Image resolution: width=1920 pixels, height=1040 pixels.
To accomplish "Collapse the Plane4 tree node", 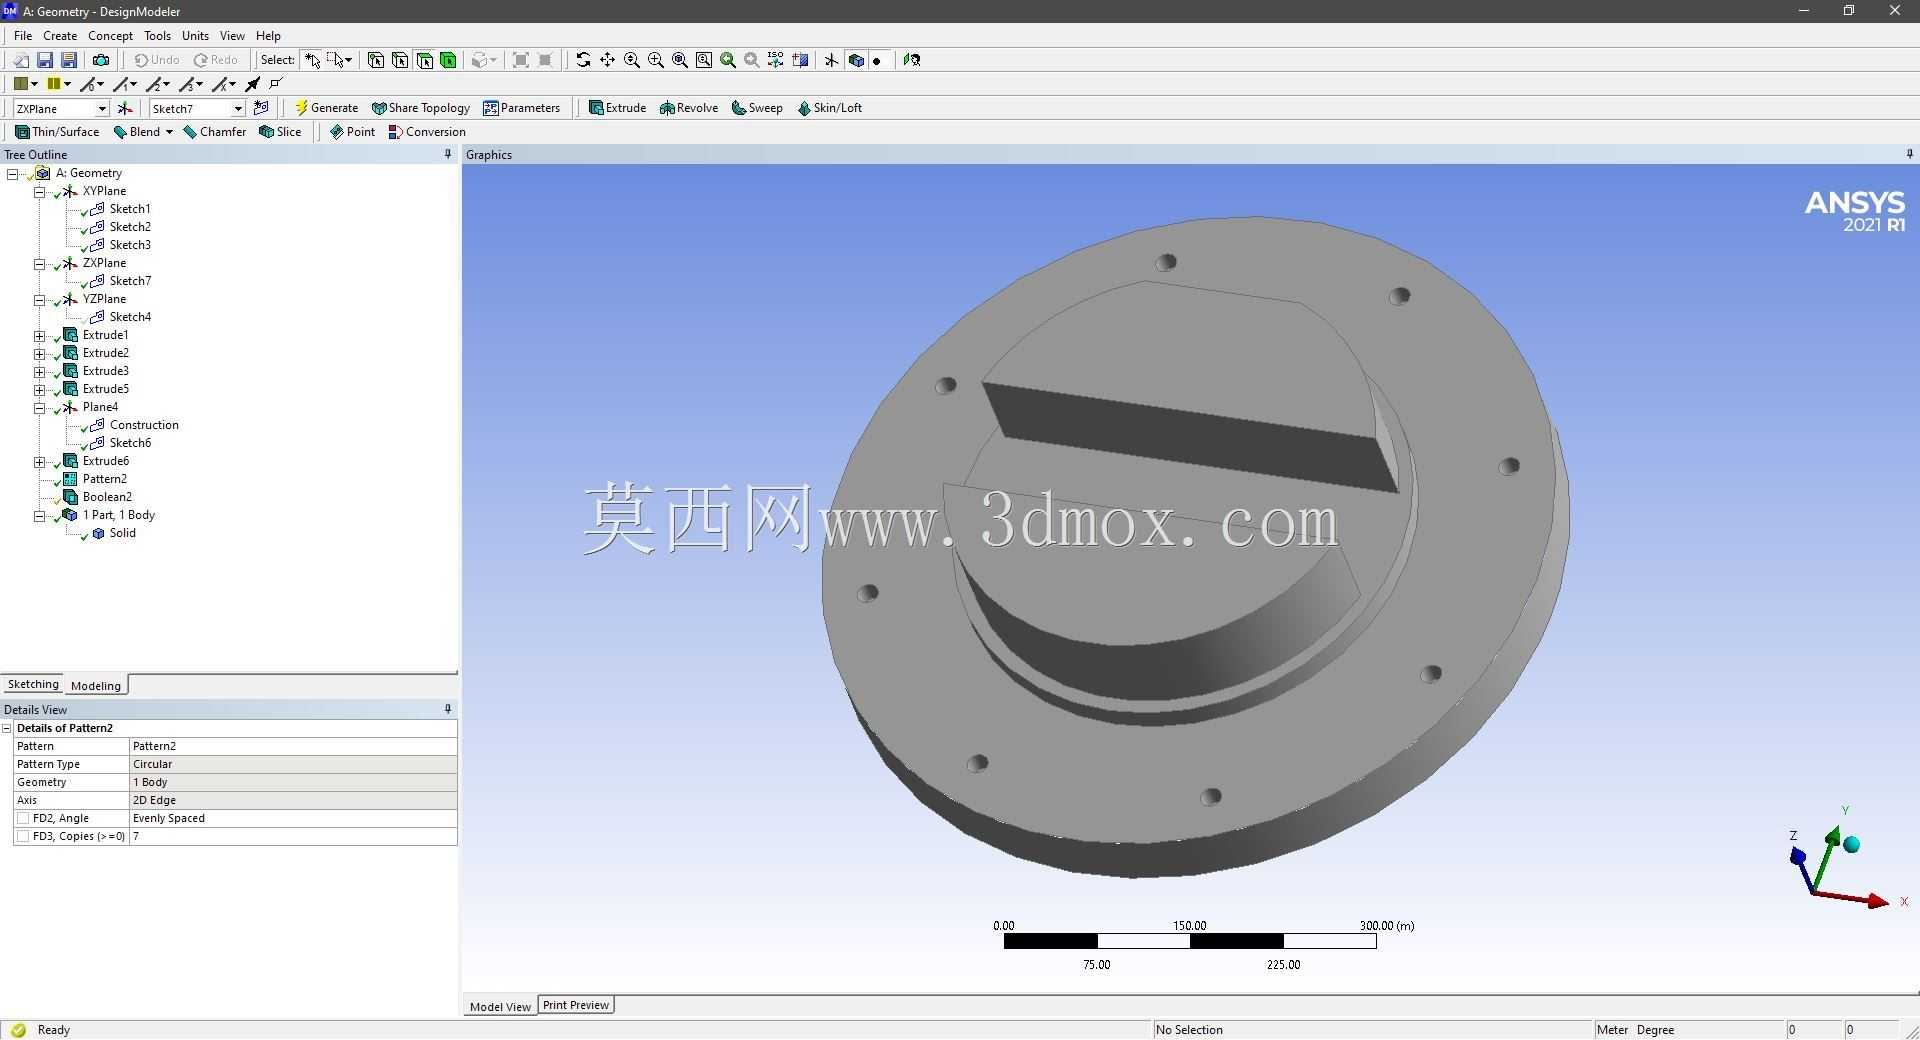I will (39, 407).
